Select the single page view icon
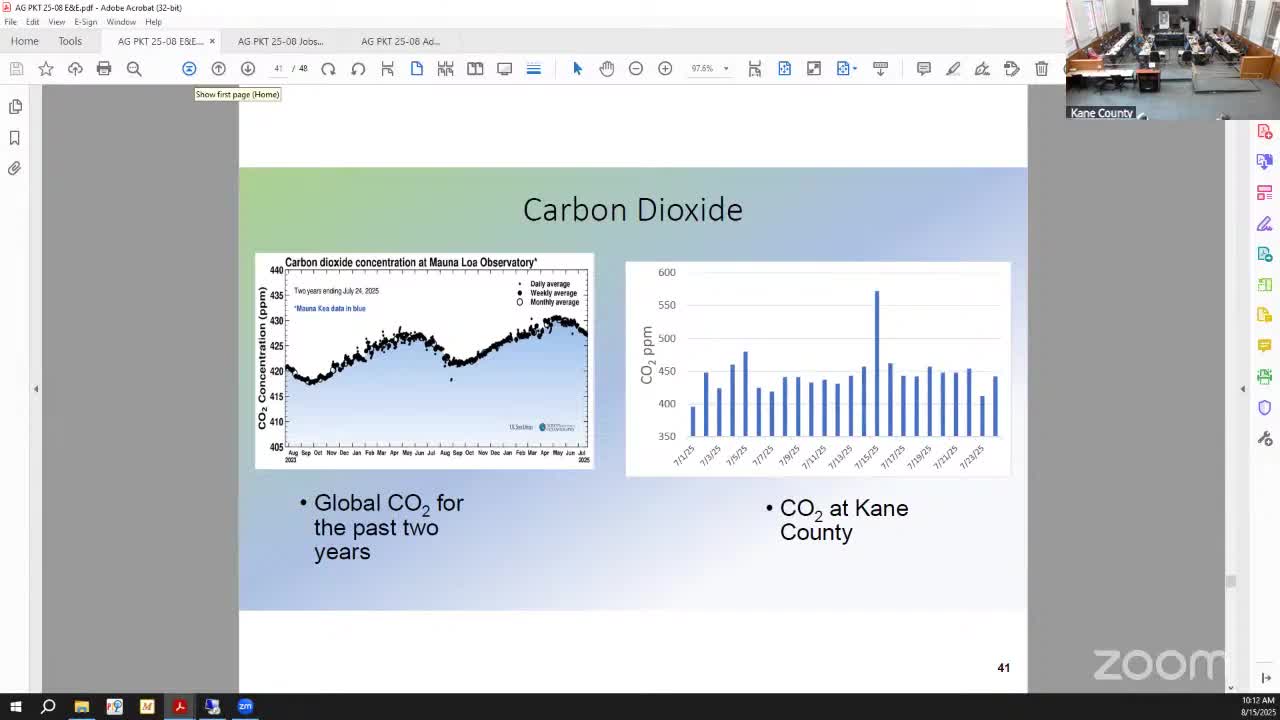The width and height of the screenshot is (1280, 720). point(416,68)
